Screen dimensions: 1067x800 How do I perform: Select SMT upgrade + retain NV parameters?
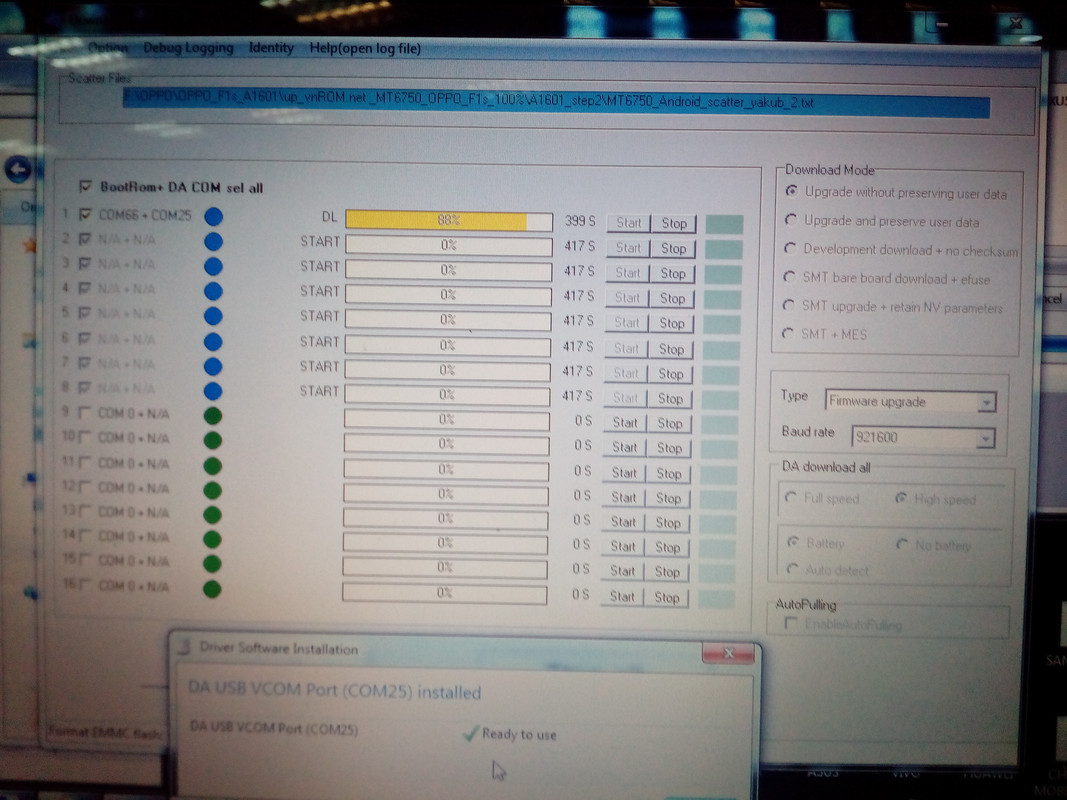(789, 305)
